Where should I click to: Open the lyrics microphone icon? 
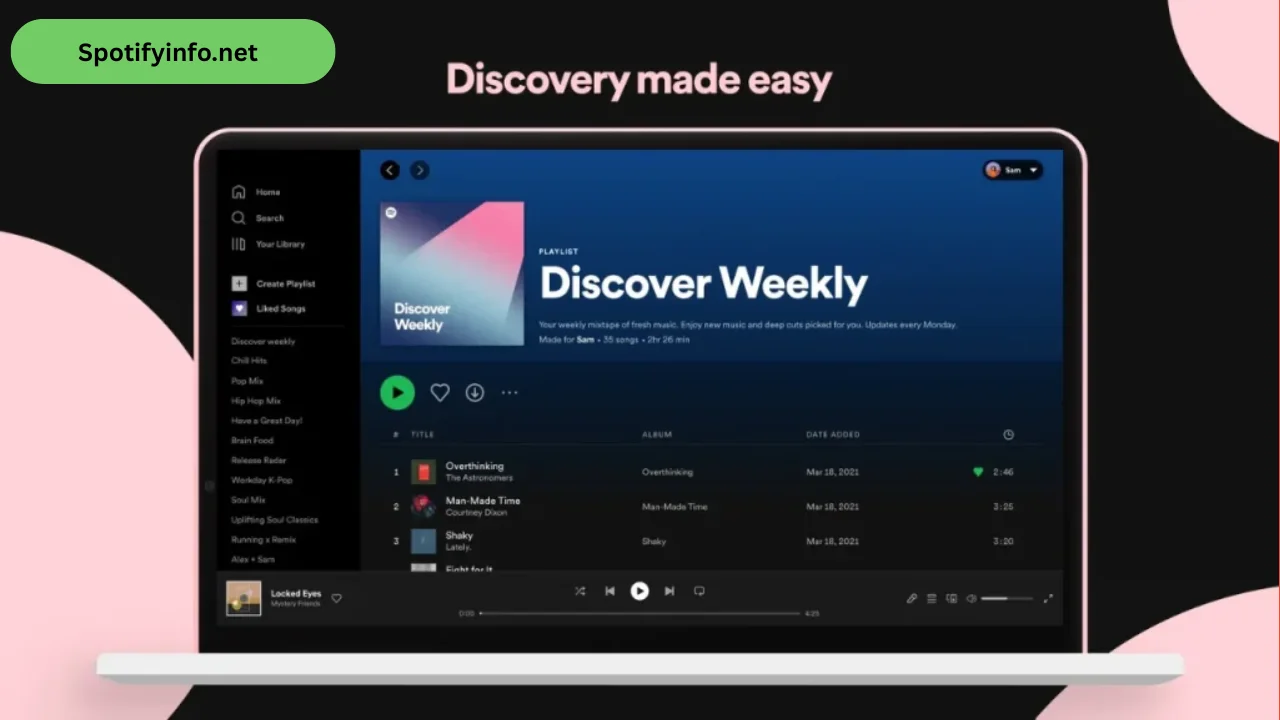(912, 598)
